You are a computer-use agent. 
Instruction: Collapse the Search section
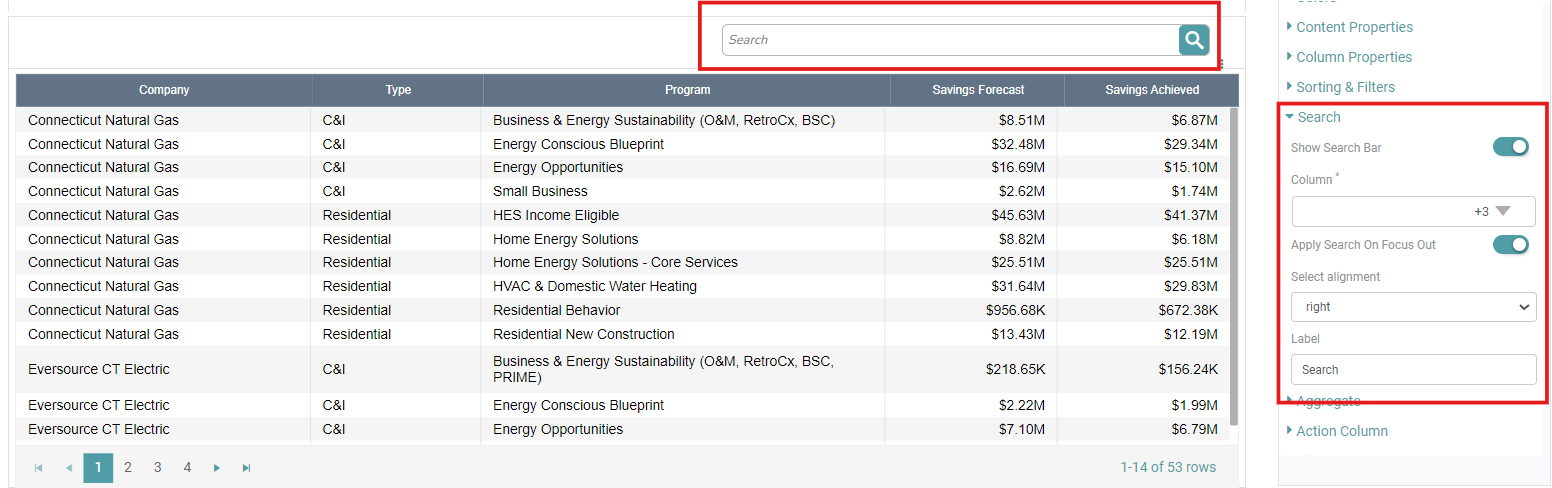coord(1318,117)
